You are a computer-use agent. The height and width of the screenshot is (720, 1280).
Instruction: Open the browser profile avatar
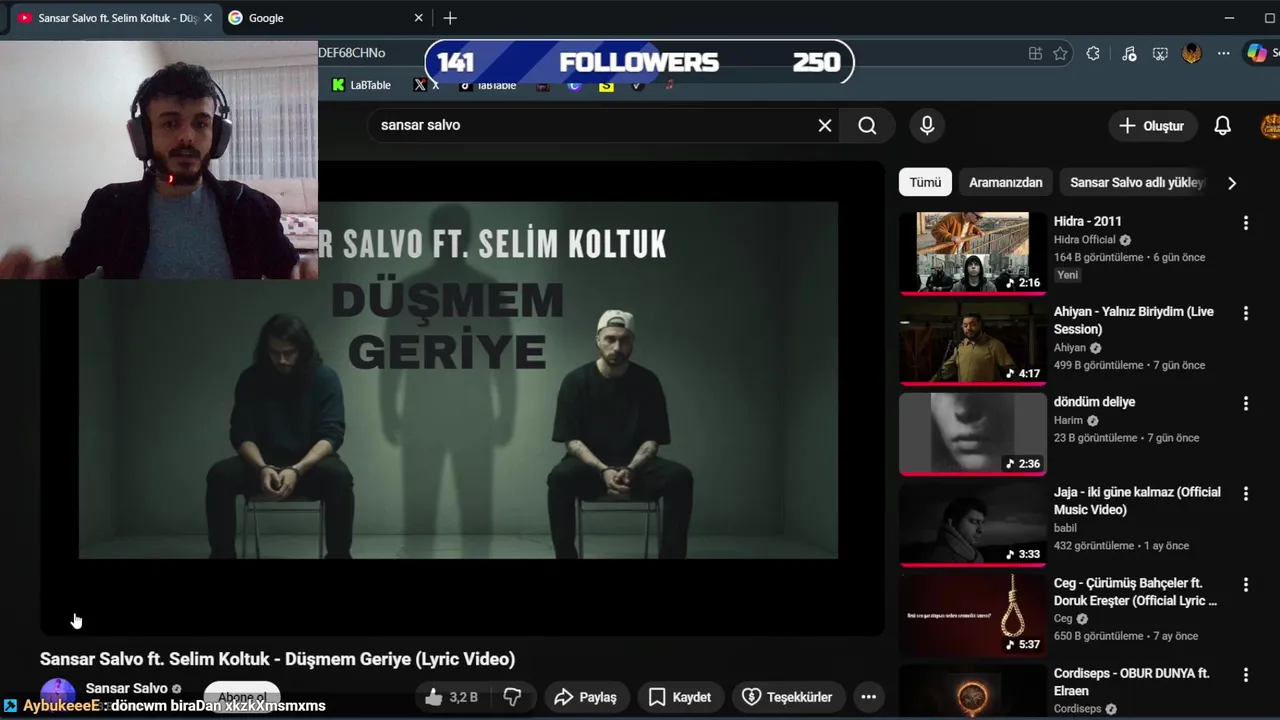point(1191,54)
